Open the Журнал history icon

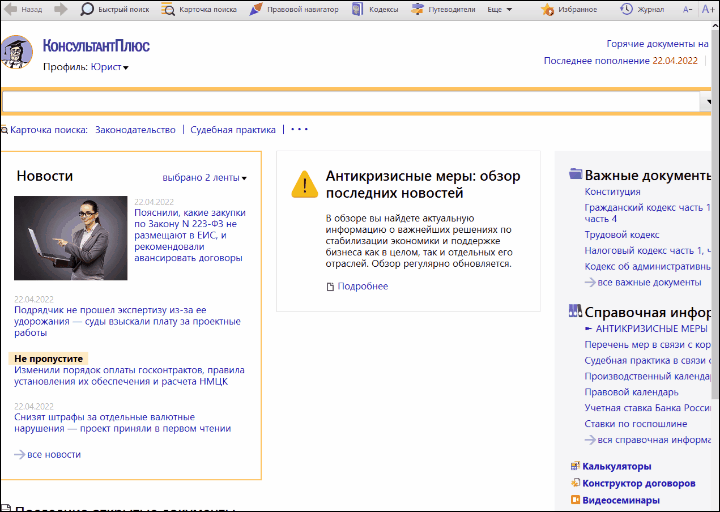(x=627, y=9)
